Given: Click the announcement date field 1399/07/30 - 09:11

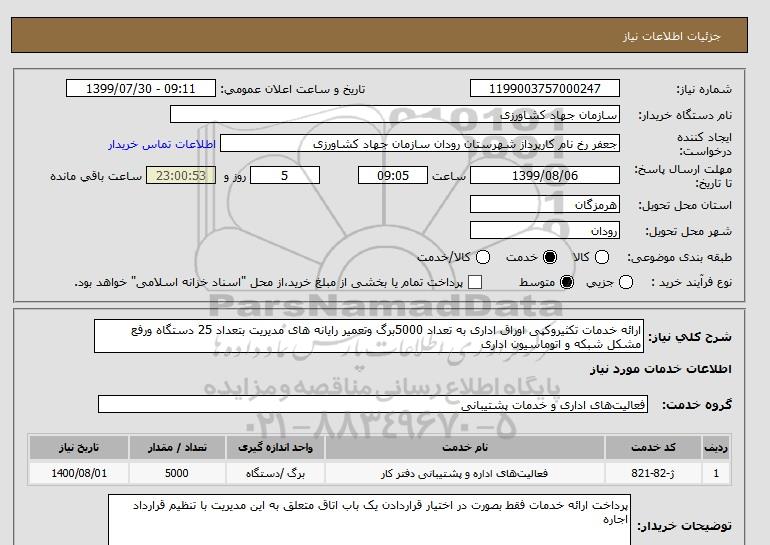Looking at the screenshot, I should click(140, 89).
